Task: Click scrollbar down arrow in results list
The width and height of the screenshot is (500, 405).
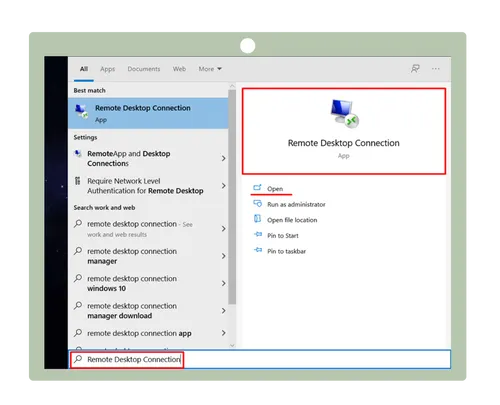Action: coord(232,345)
